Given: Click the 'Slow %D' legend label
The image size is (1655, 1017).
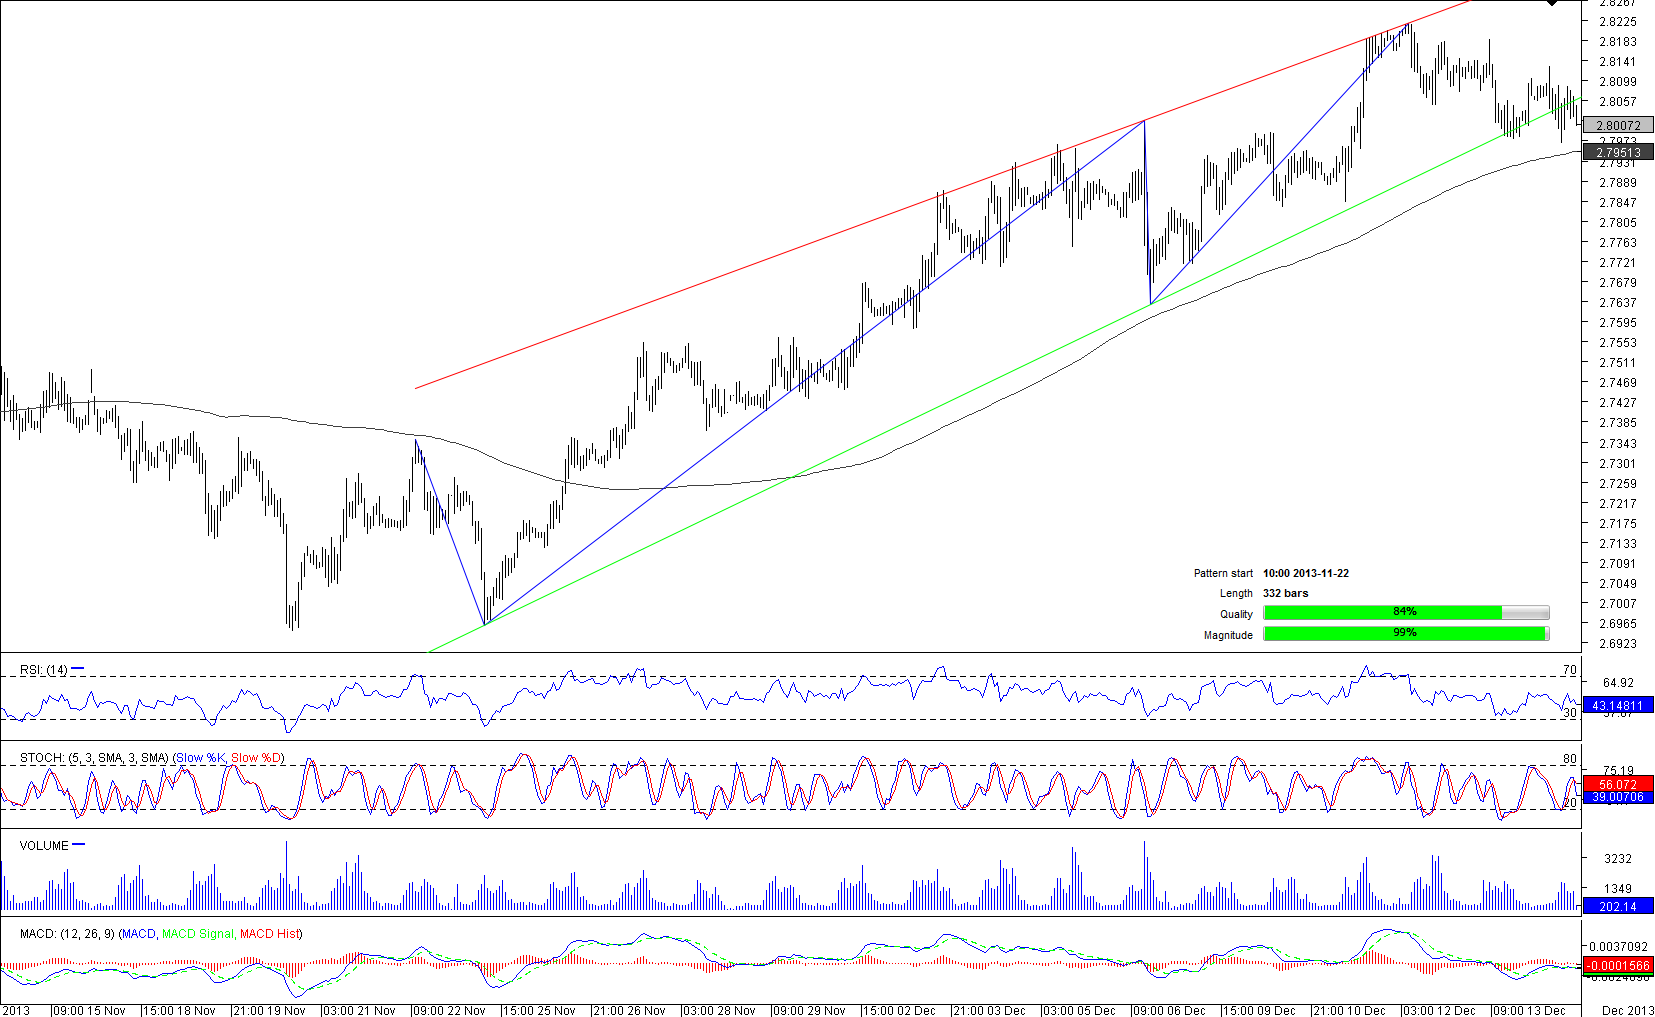Looking at the screenshot, I should click(256, 758).
